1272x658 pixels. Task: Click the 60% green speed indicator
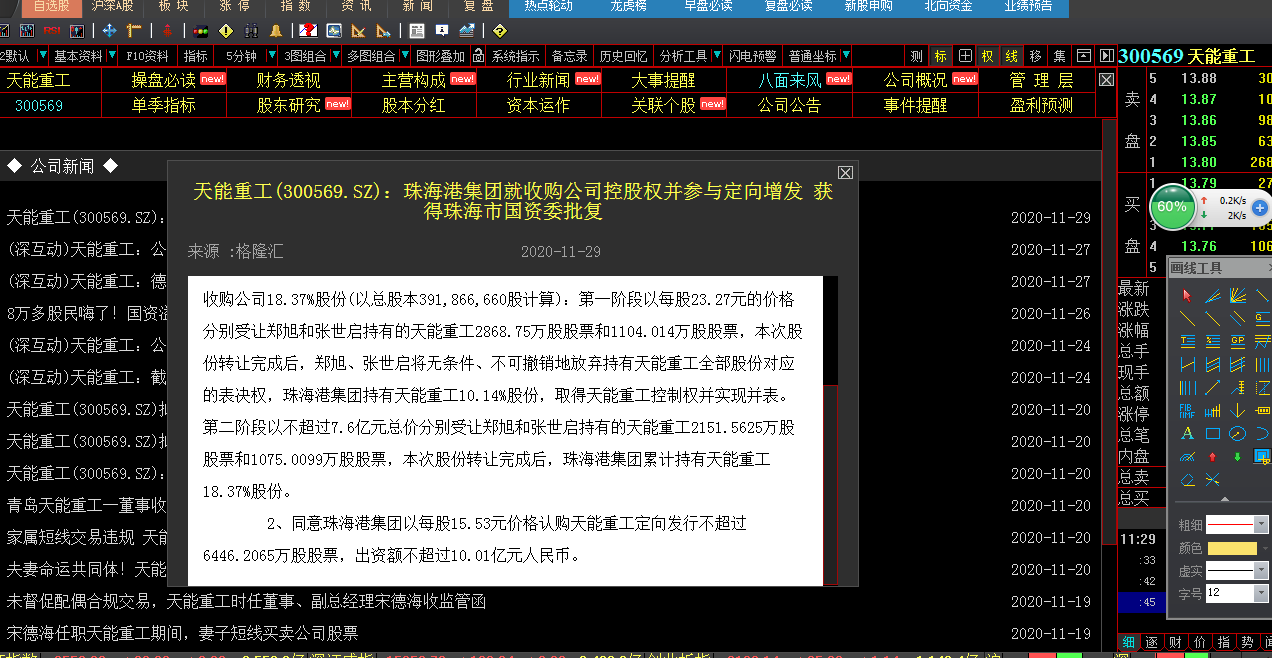click(1172, 207)
